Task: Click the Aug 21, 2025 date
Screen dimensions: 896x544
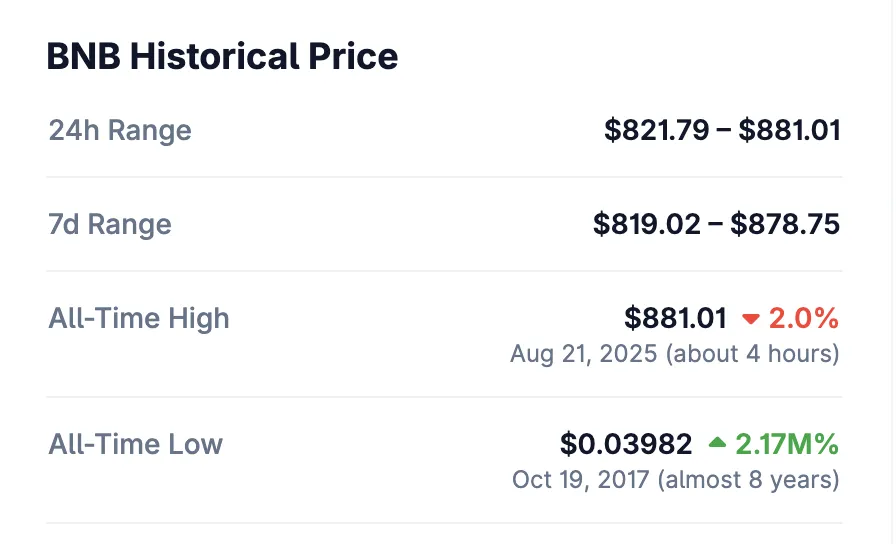Action: (x=584, y=354)
